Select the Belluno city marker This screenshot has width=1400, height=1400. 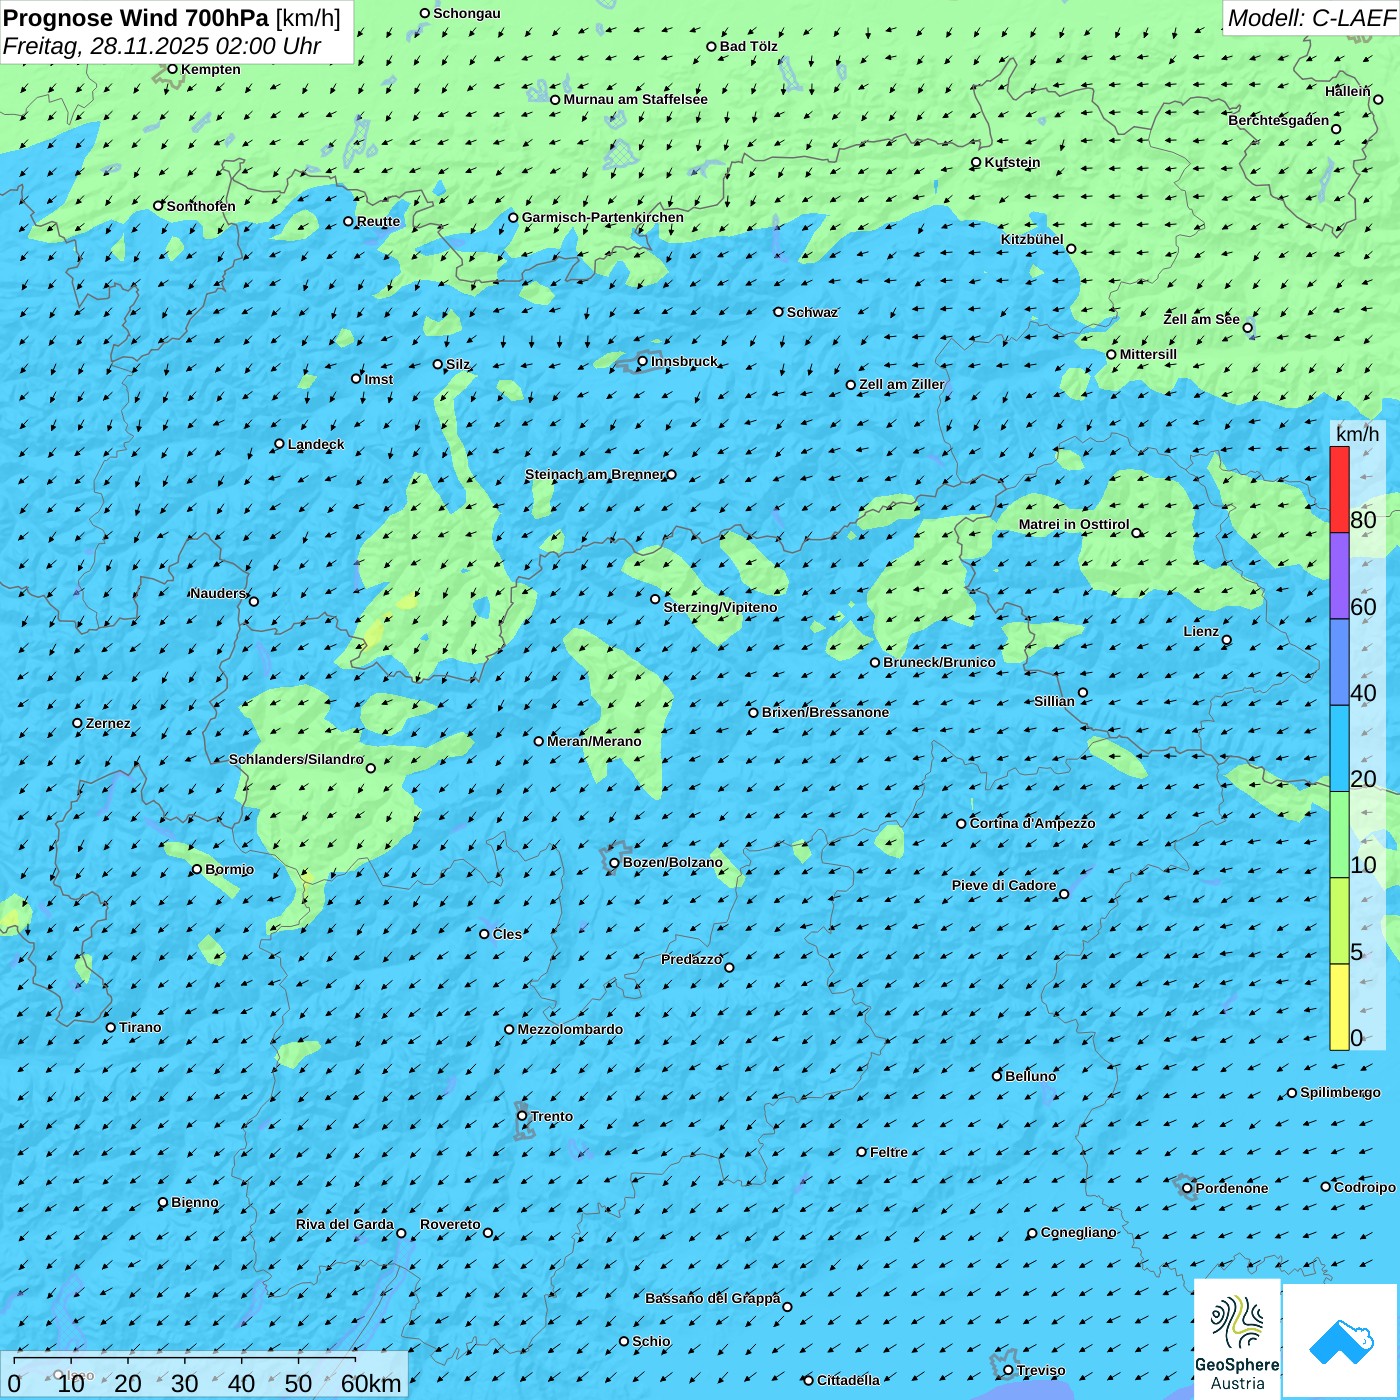pos(997,1076)
